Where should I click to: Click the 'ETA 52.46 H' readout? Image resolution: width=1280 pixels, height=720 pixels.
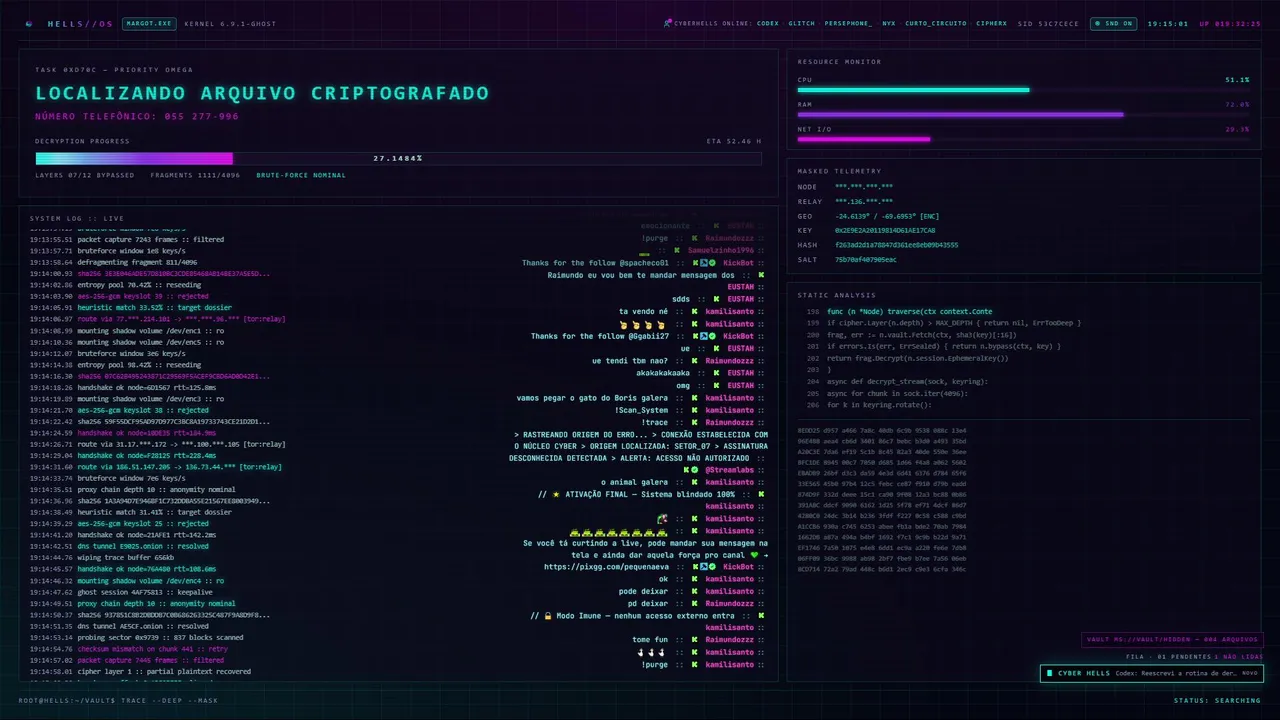[734, 141]
